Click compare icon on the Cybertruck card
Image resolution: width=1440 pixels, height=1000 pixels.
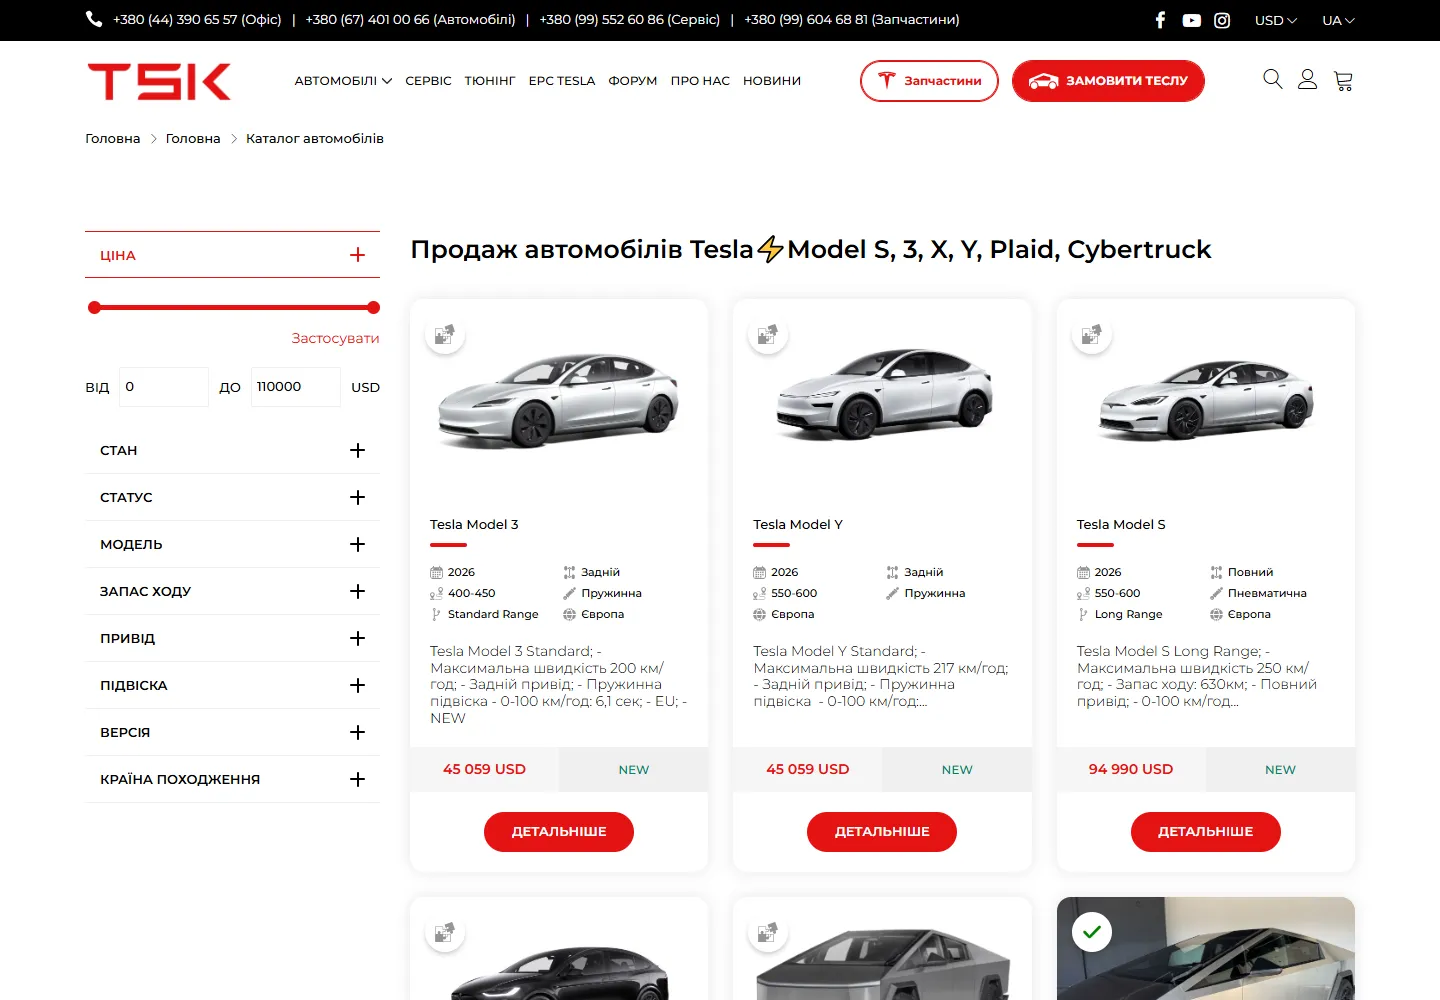click(768, 932)
